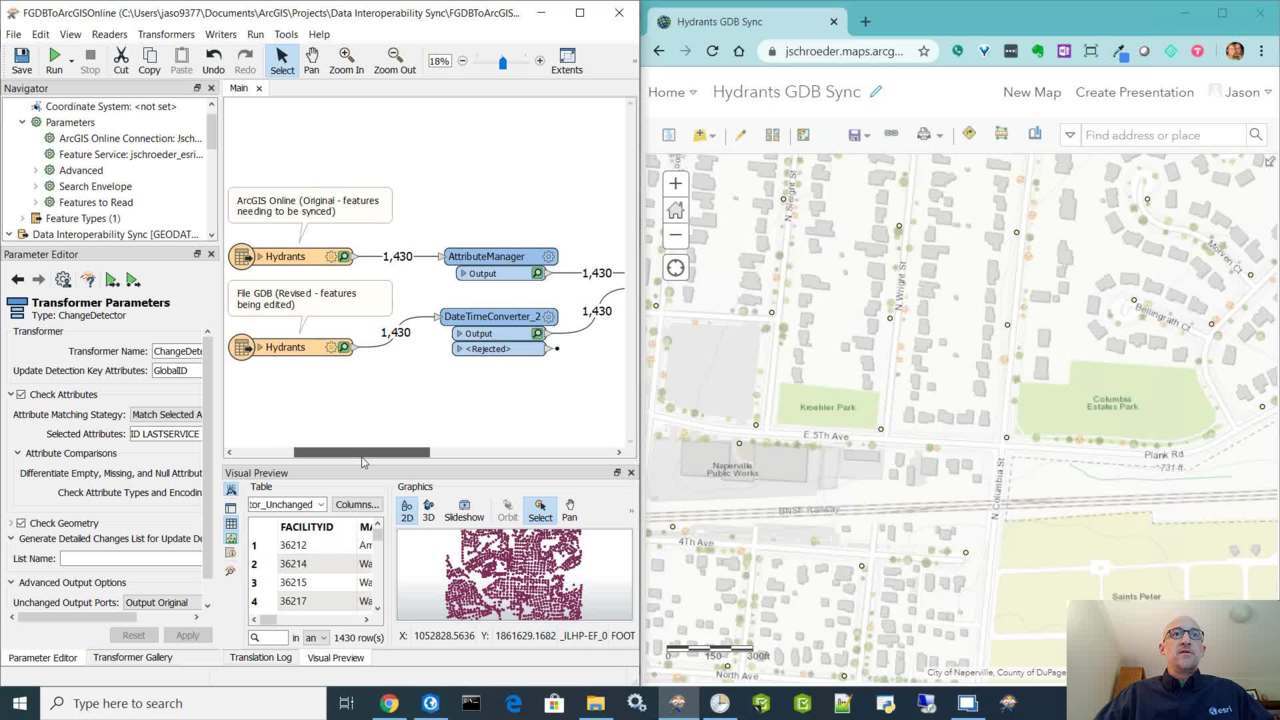Screen dimensions: 1280x720
Task: Toggle the Check Geometry checkbox
Action: pyautogui.click(x=21, y=523)
